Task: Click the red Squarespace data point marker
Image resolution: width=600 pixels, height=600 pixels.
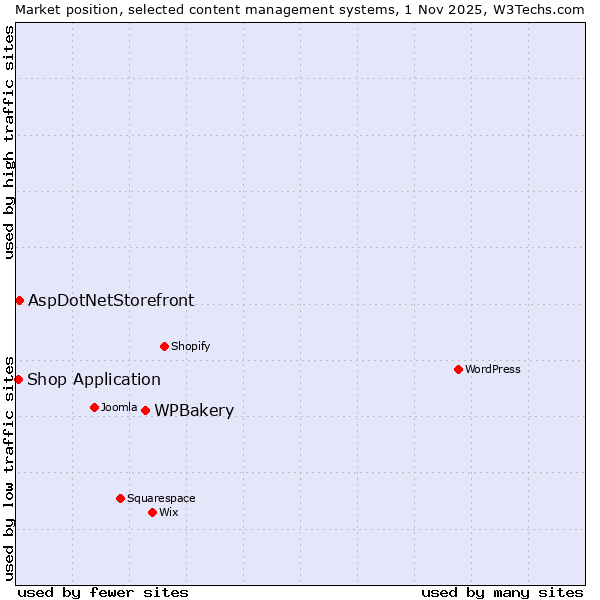Action: 120,498
